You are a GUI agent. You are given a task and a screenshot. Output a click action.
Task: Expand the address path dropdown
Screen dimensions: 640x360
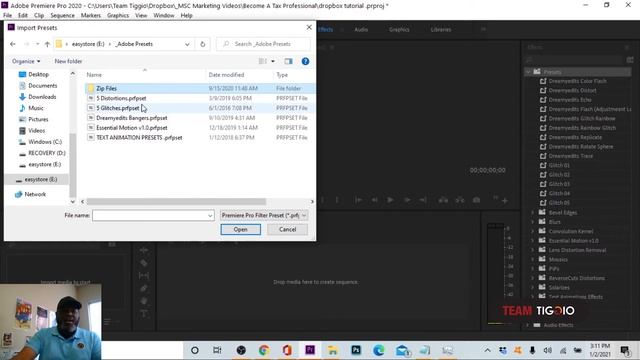click(x=187, y=44)
